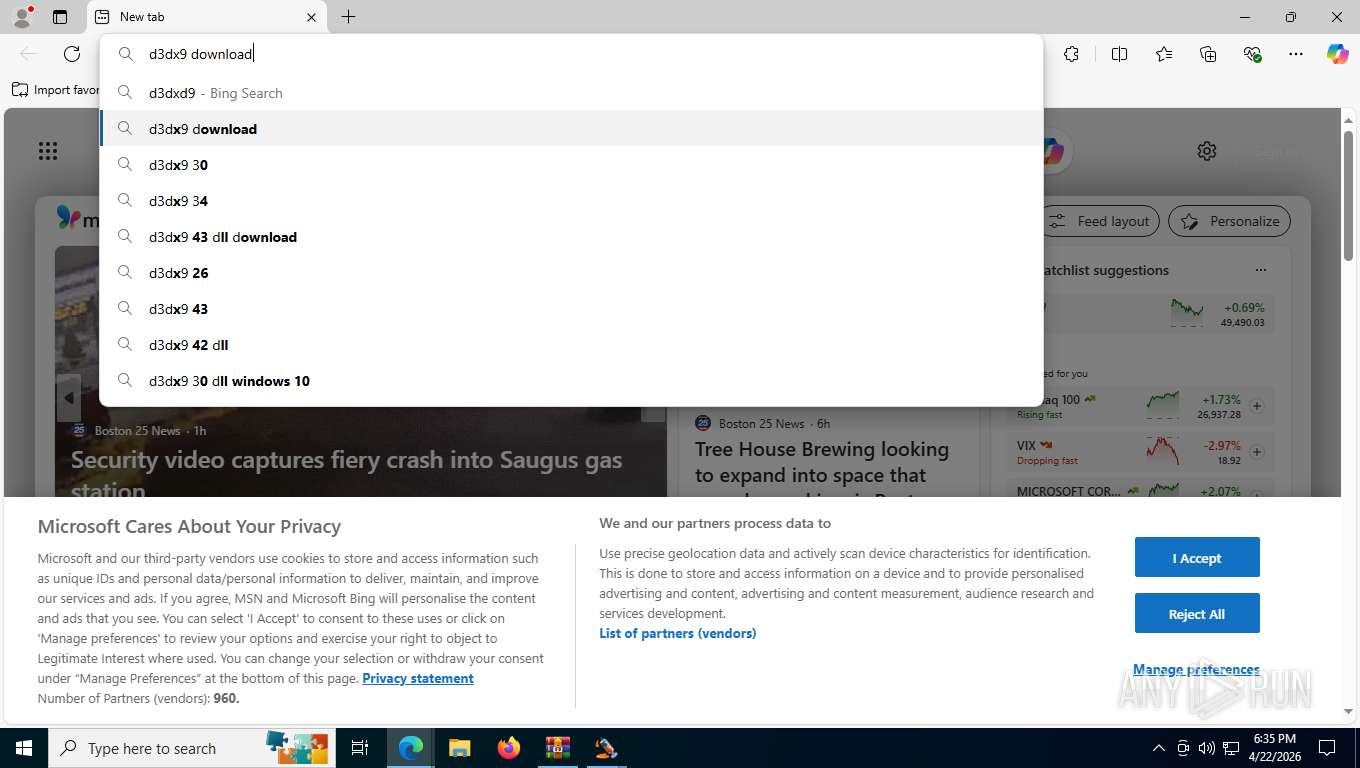Open the Feed layout button
The image size is (1360, 768).
click(1100, 221)
